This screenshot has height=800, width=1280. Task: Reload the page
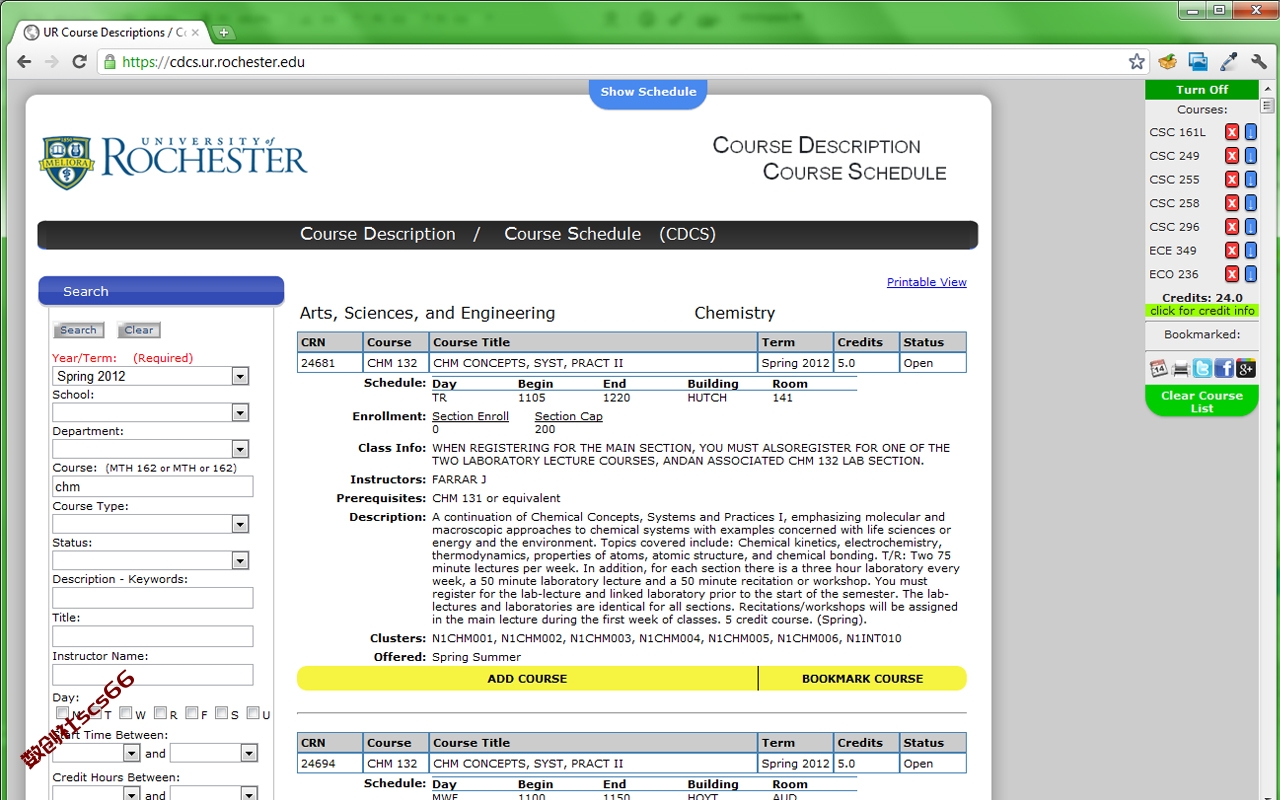(80, 62)
